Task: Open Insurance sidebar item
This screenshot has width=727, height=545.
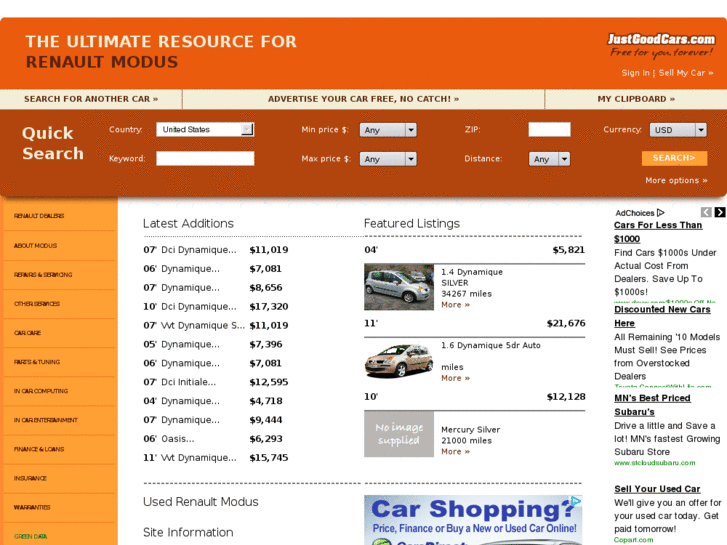Action: [x=30, y=478]
